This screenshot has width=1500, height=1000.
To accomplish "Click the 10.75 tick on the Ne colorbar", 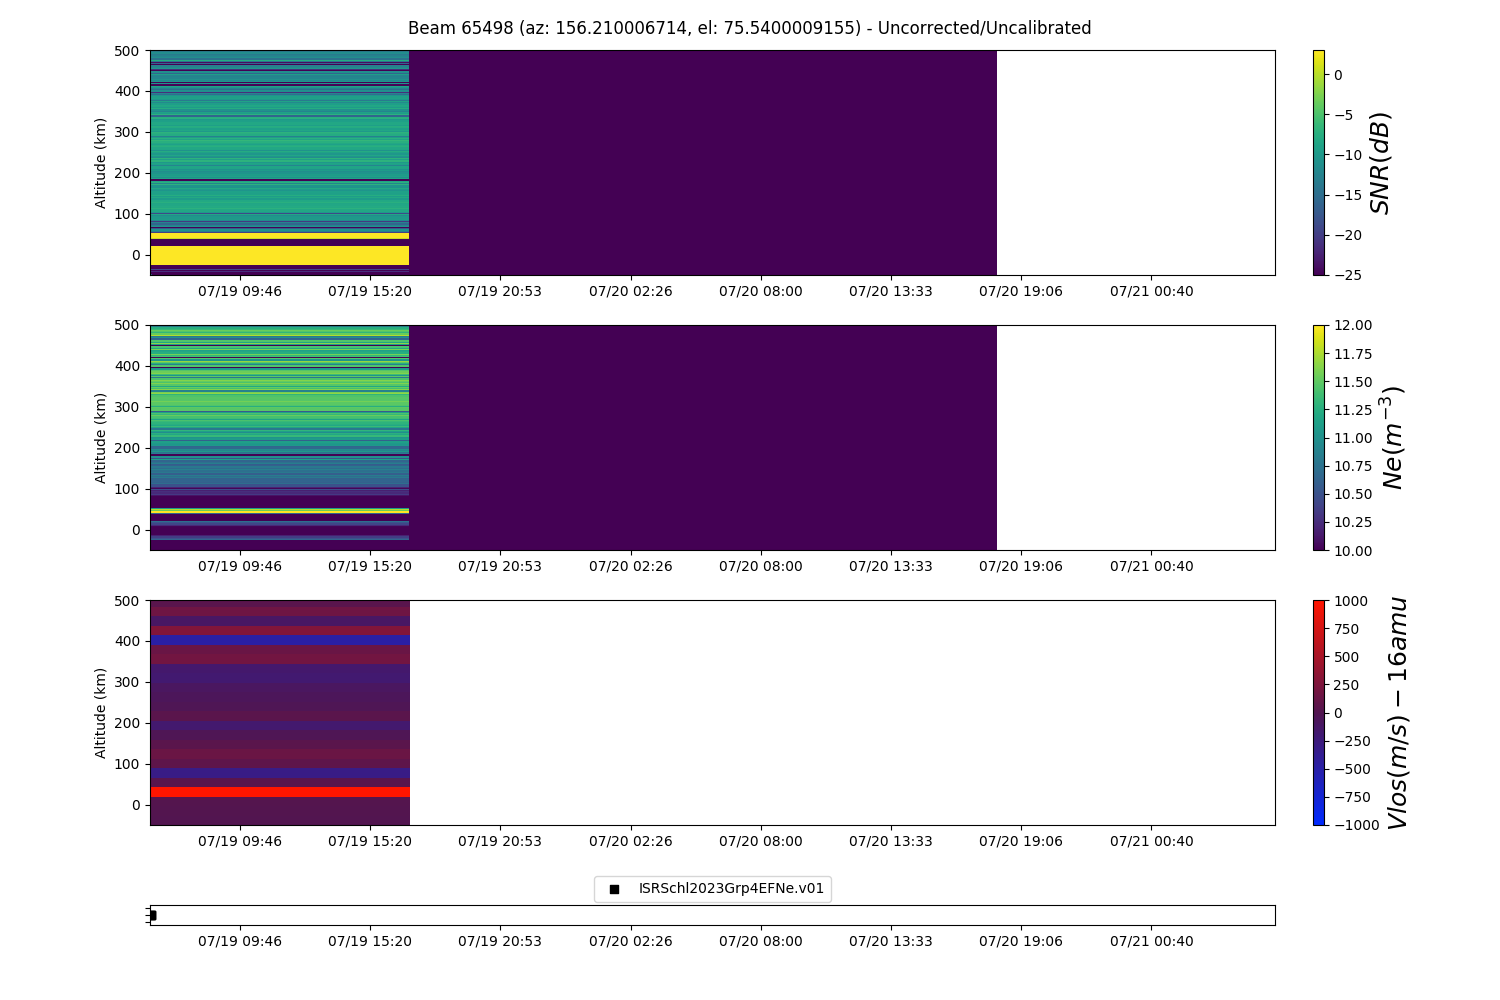I will 1352,465.
